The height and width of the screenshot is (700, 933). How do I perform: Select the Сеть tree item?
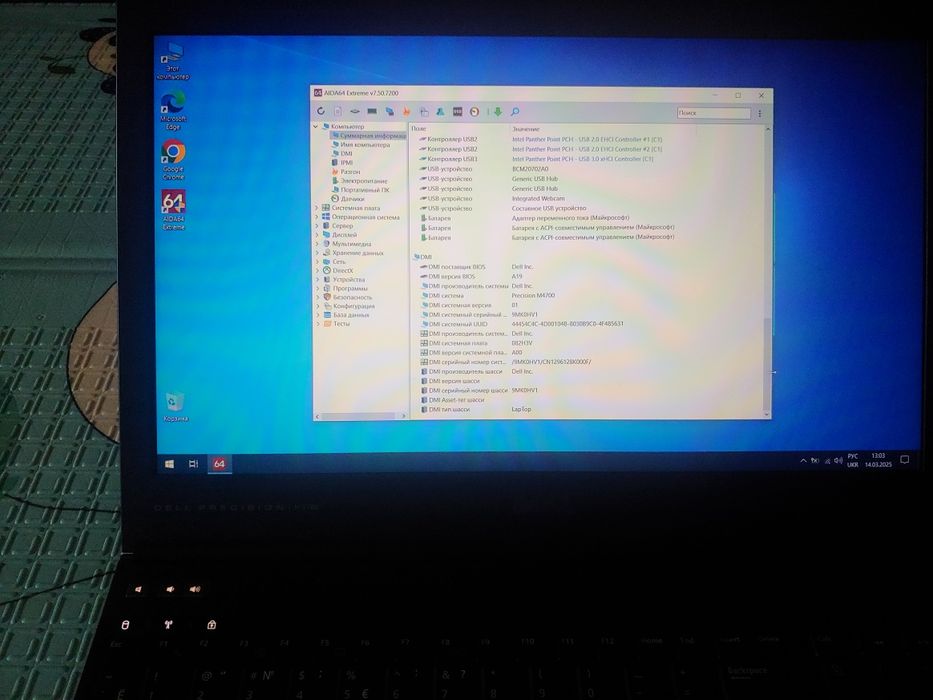334,262
